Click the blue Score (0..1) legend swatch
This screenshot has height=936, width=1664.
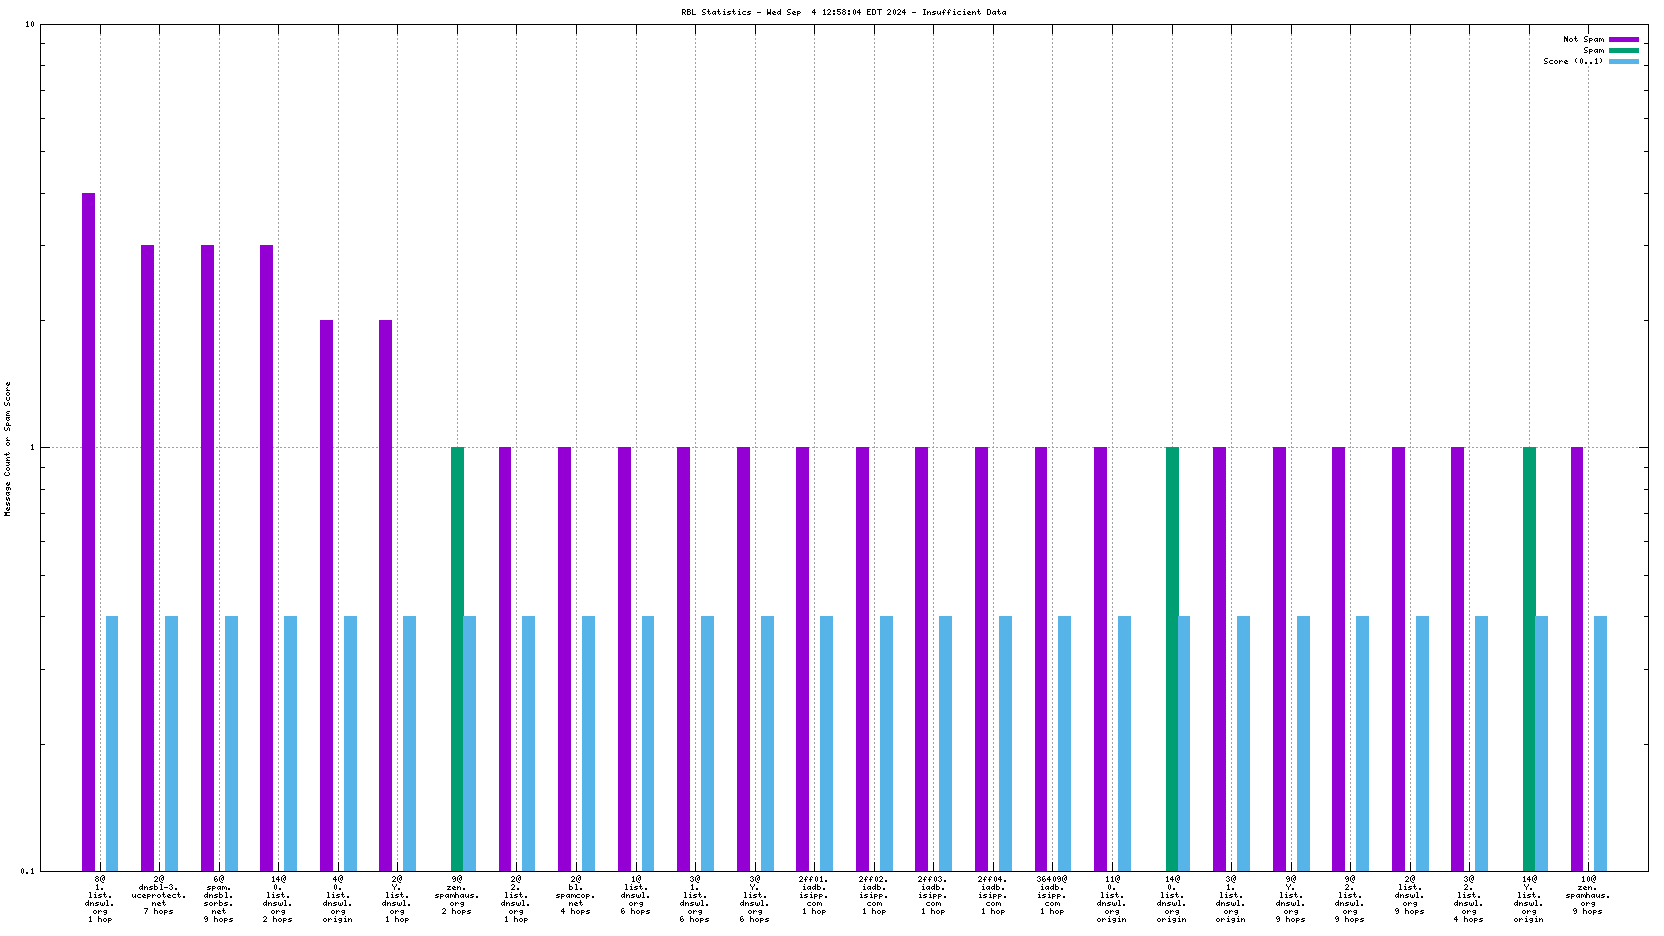click(x=1623, y=62)
